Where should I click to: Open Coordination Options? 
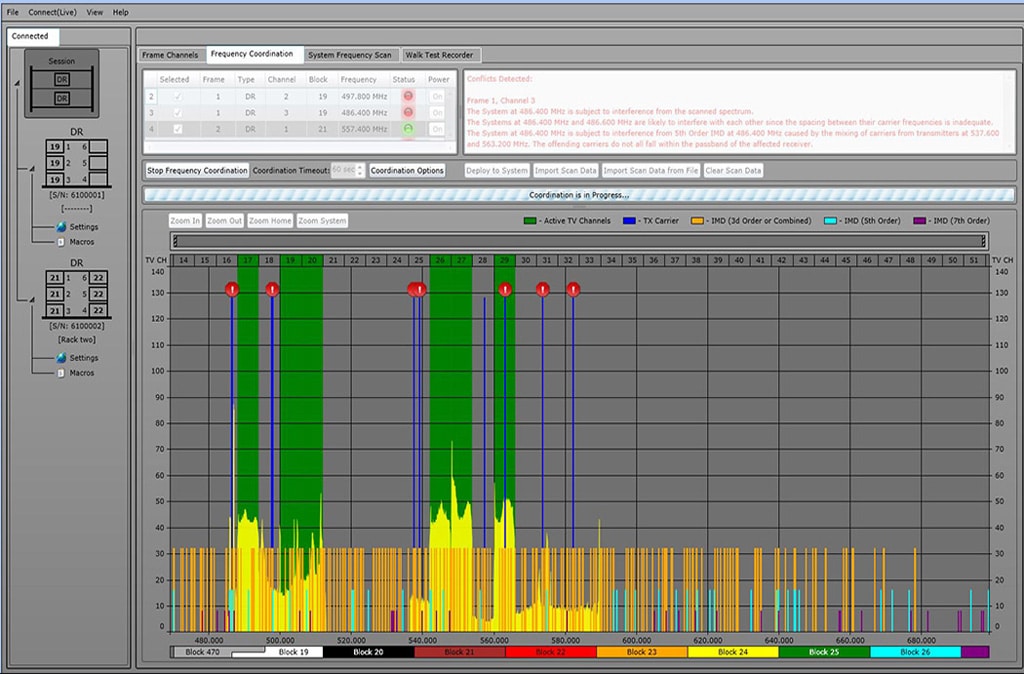click(407, 170)
